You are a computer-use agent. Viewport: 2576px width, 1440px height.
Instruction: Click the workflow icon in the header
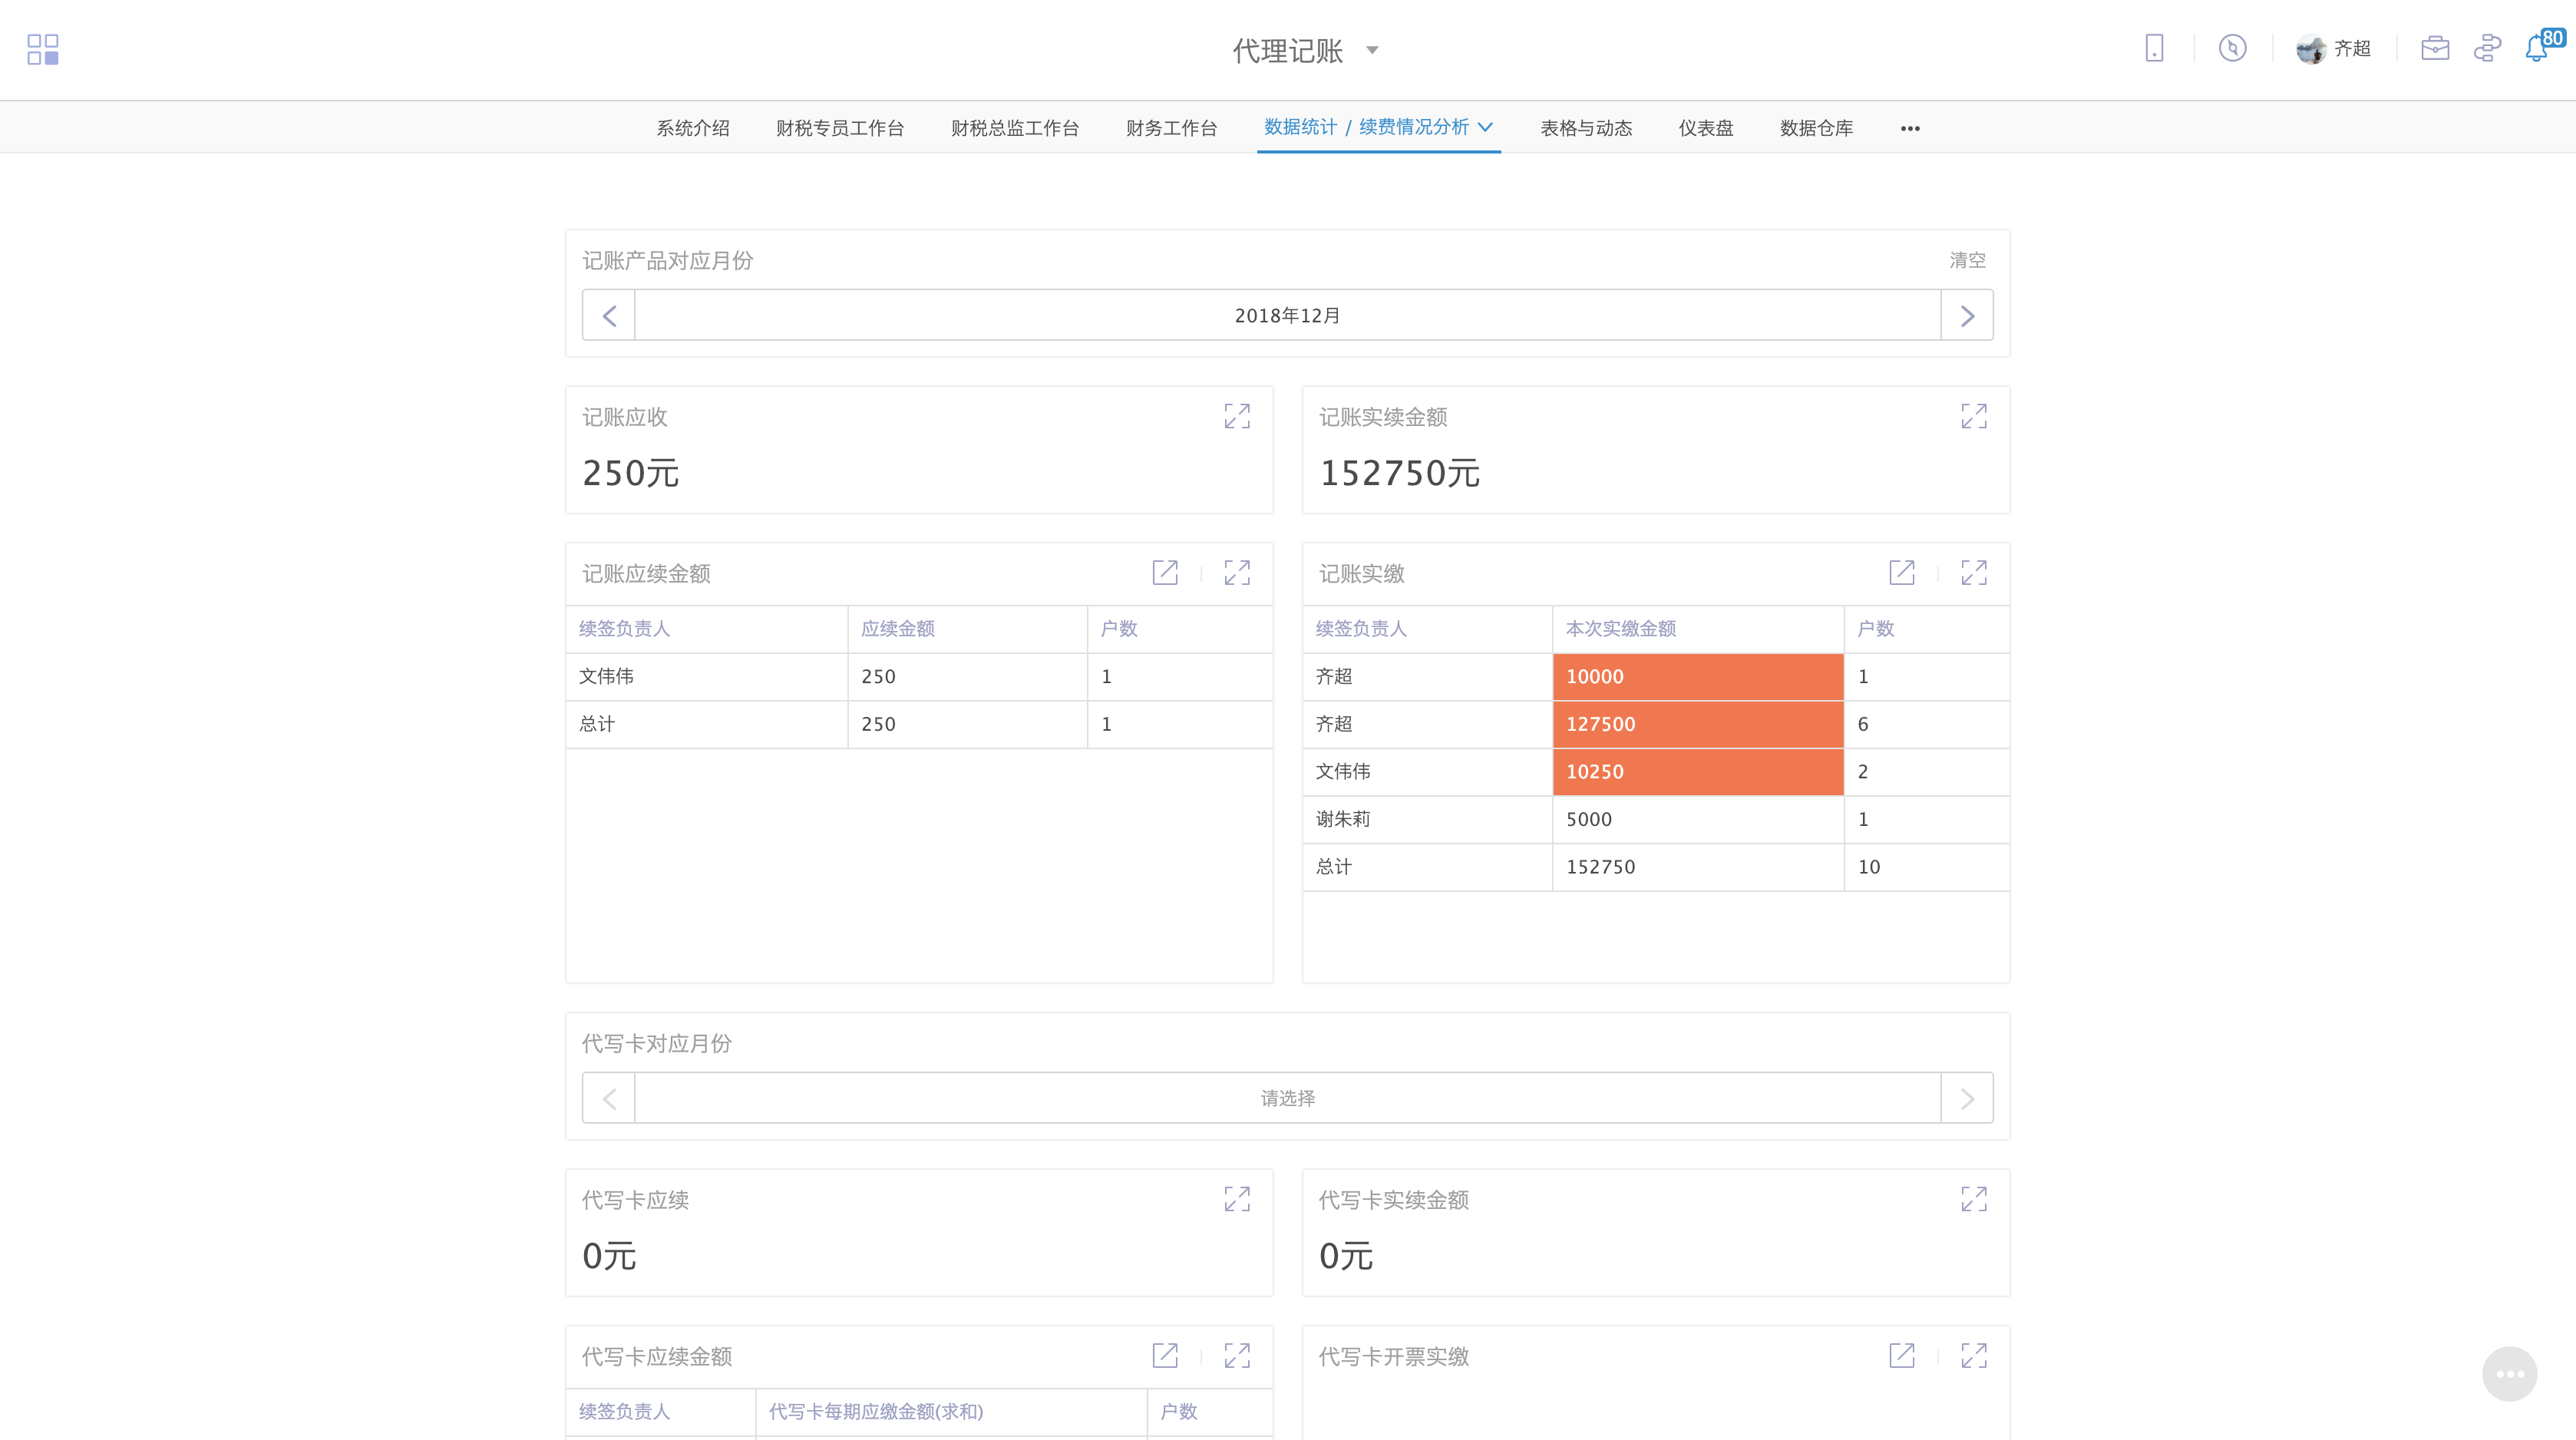pos(2487,48)
